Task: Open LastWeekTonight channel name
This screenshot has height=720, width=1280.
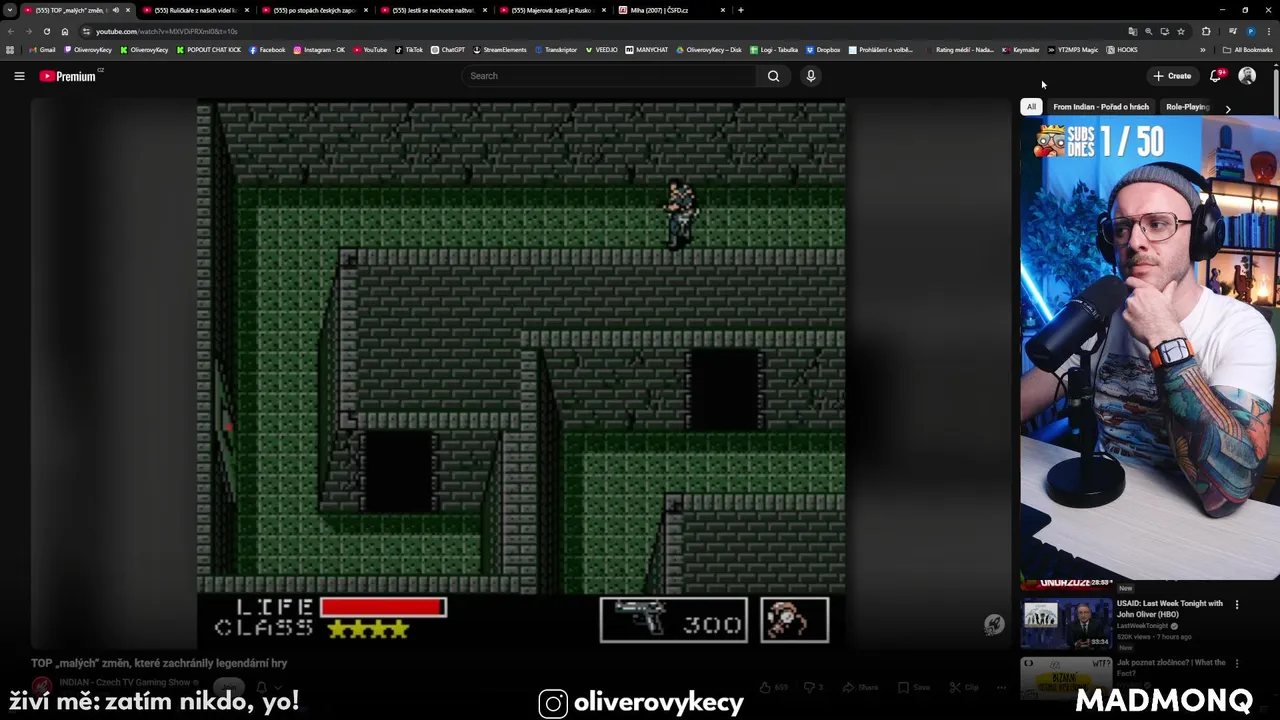Action: (1145, 626)
